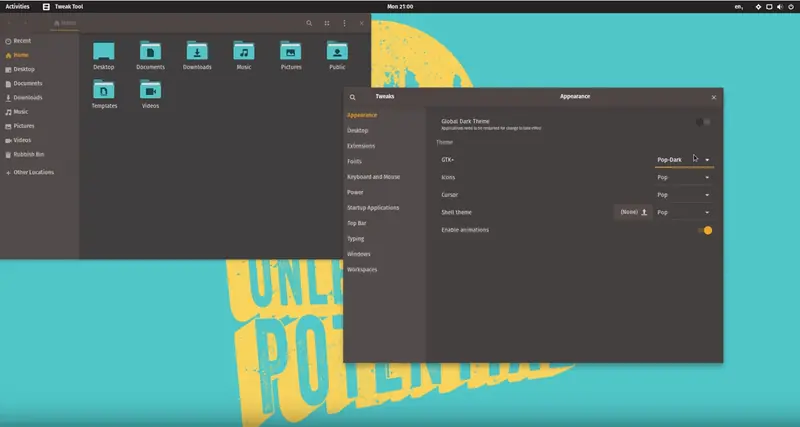This screenshot has width=800, height=427.
Task: Open the Cursor theme dropdown
Action: point(684,194)
